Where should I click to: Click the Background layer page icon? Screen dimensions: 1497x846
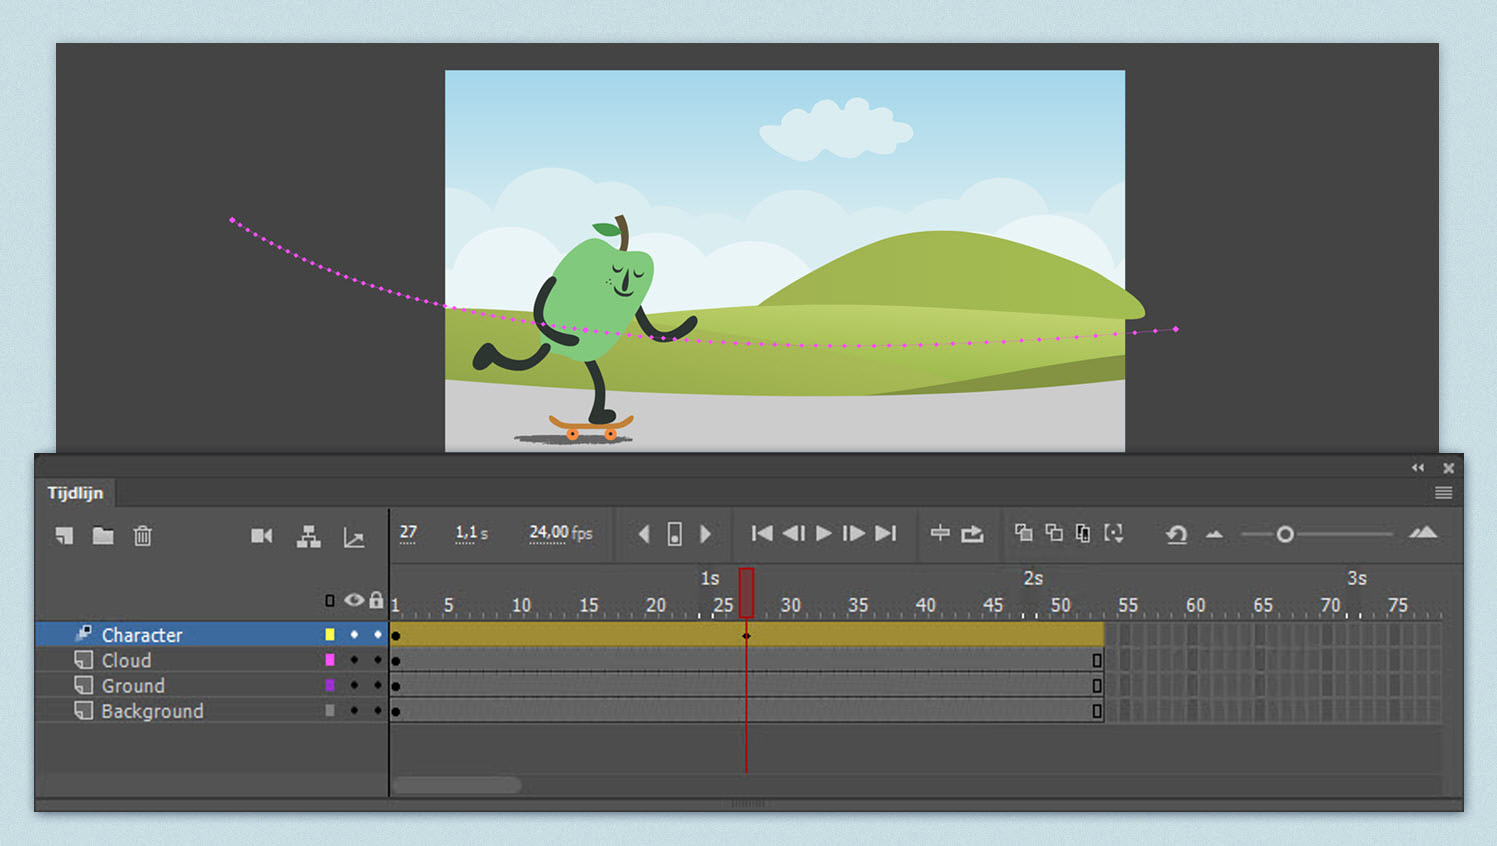point(84,711)
